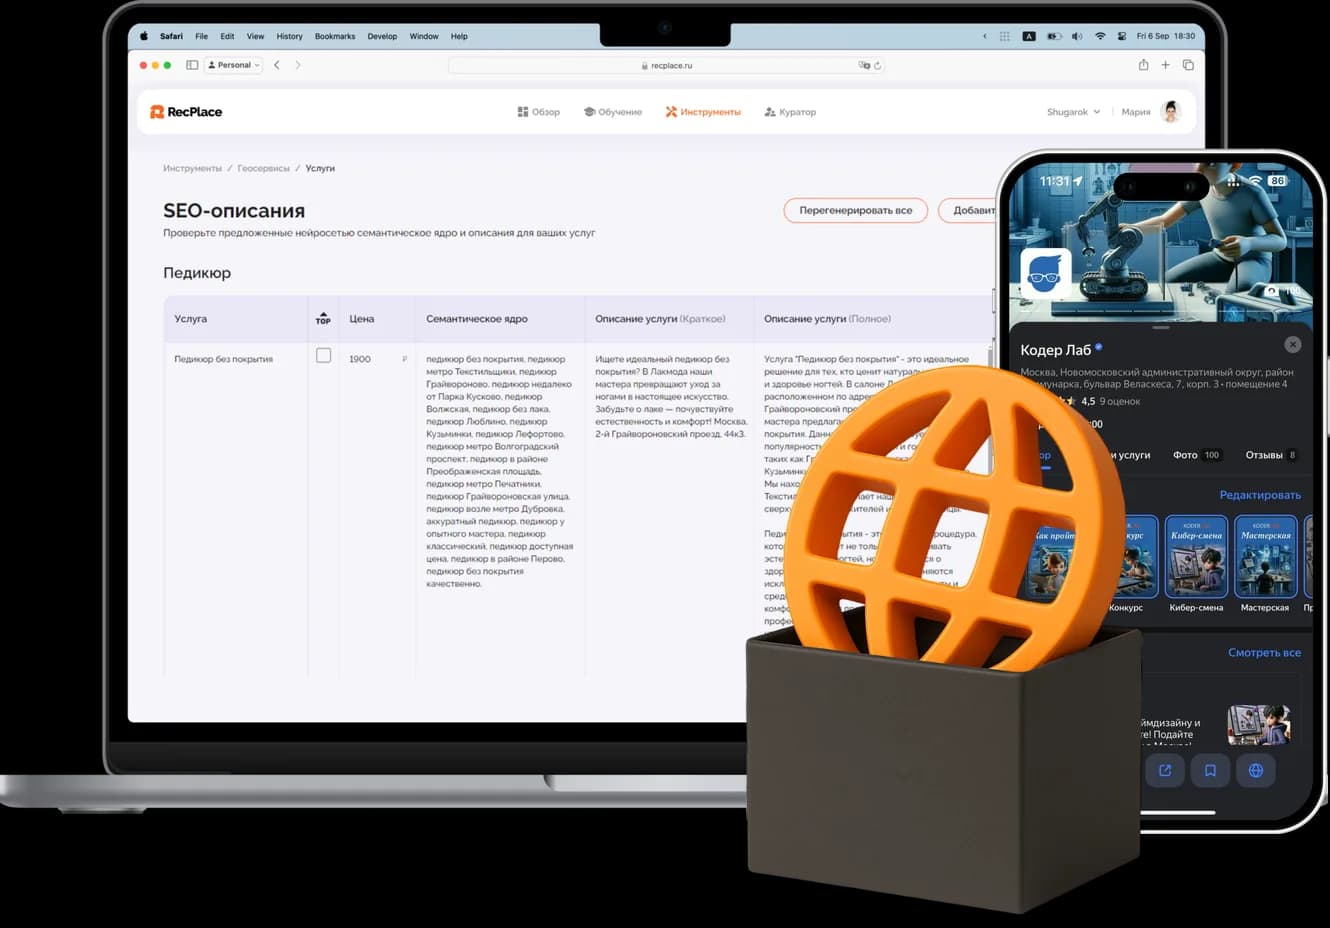Reload the recplace.ru page
Screen dimensions: 1330x928
tap(878, 66)
